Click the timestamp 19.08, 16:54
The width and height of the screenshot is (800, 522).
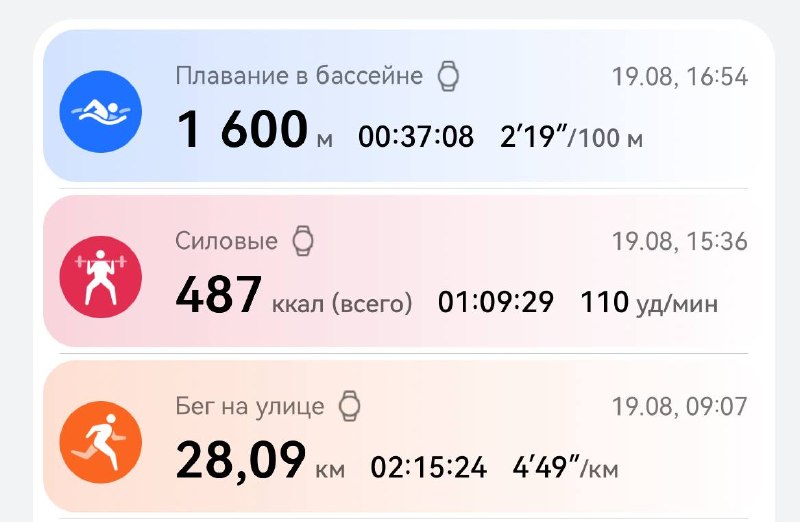coord(680,77)
